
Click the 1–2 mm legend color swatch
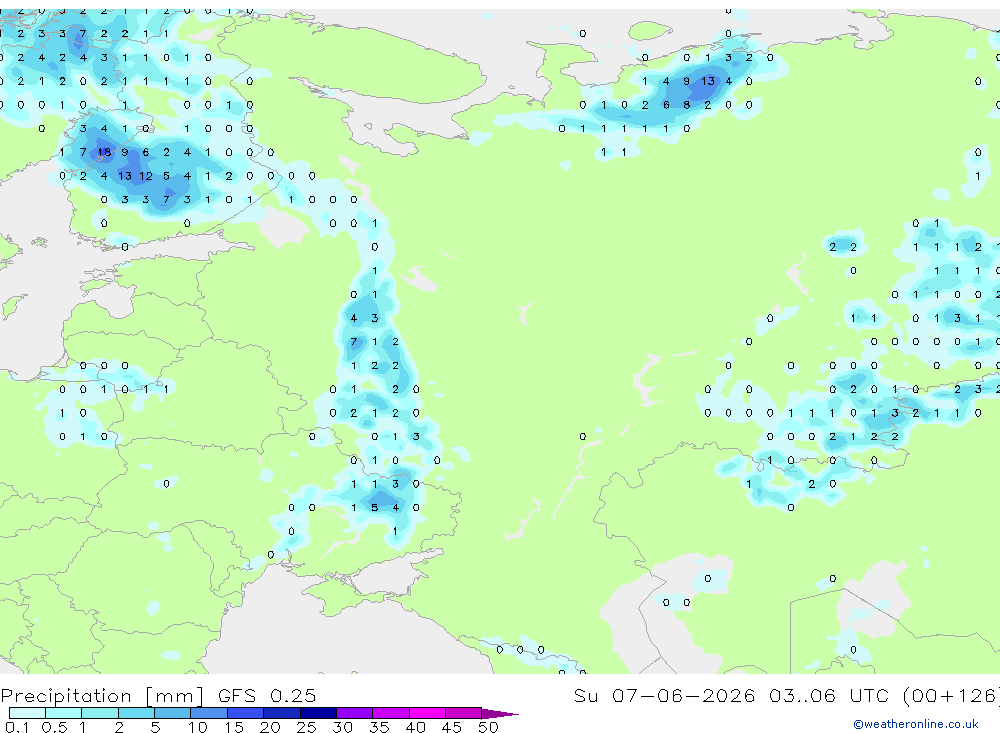99,713
